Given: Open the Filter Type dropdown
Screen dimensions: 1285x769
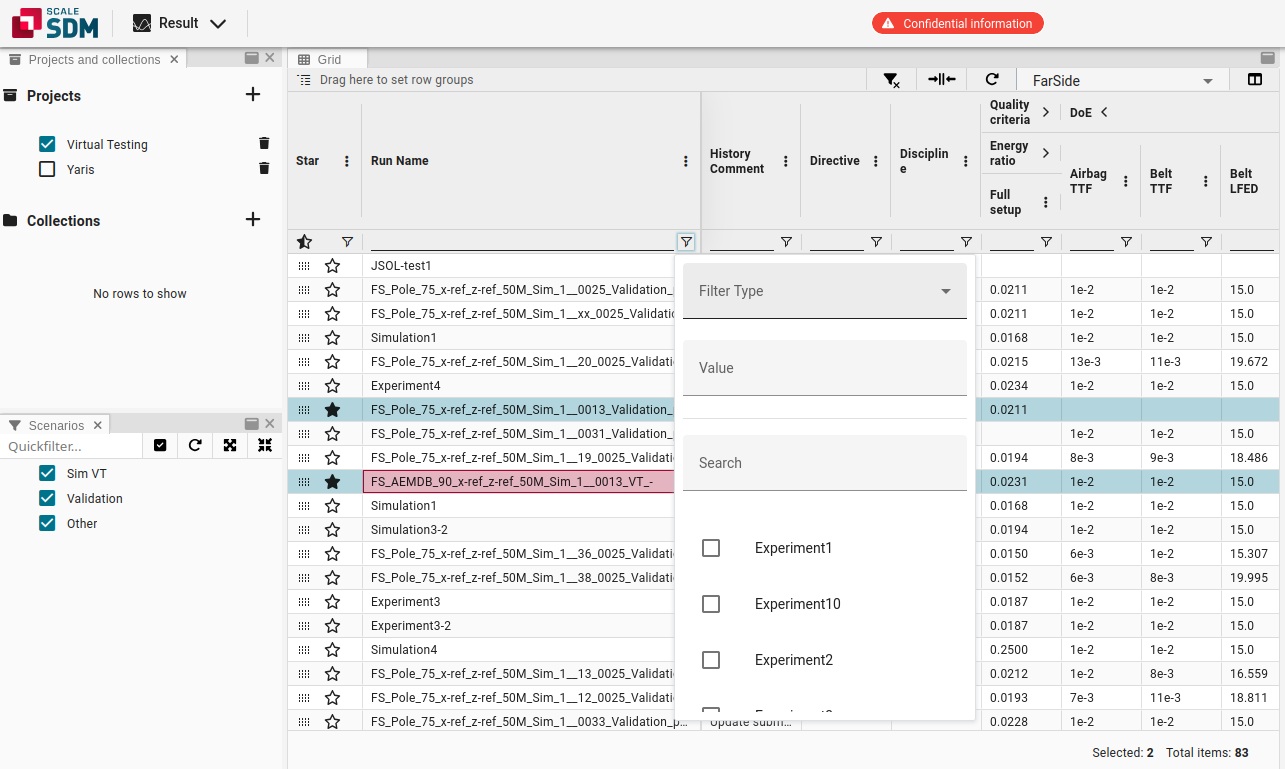Looking at the screenshot, I should pos(824,291).
